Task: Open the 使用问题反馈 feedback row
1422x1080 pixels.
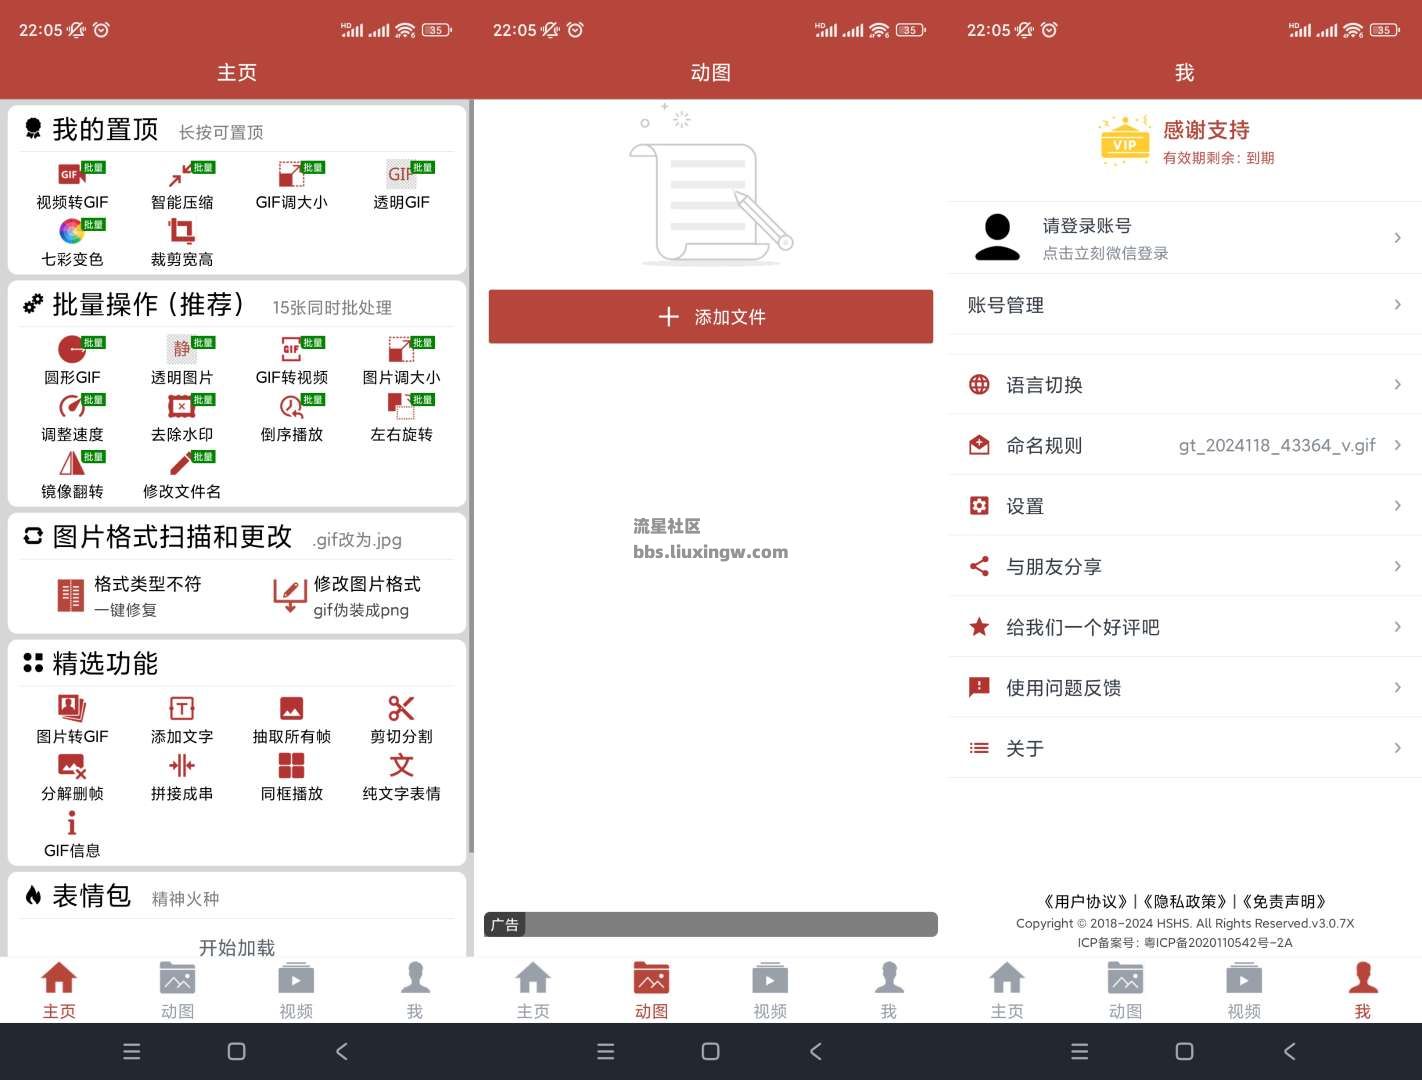Action: click(x=1184, y=687)
